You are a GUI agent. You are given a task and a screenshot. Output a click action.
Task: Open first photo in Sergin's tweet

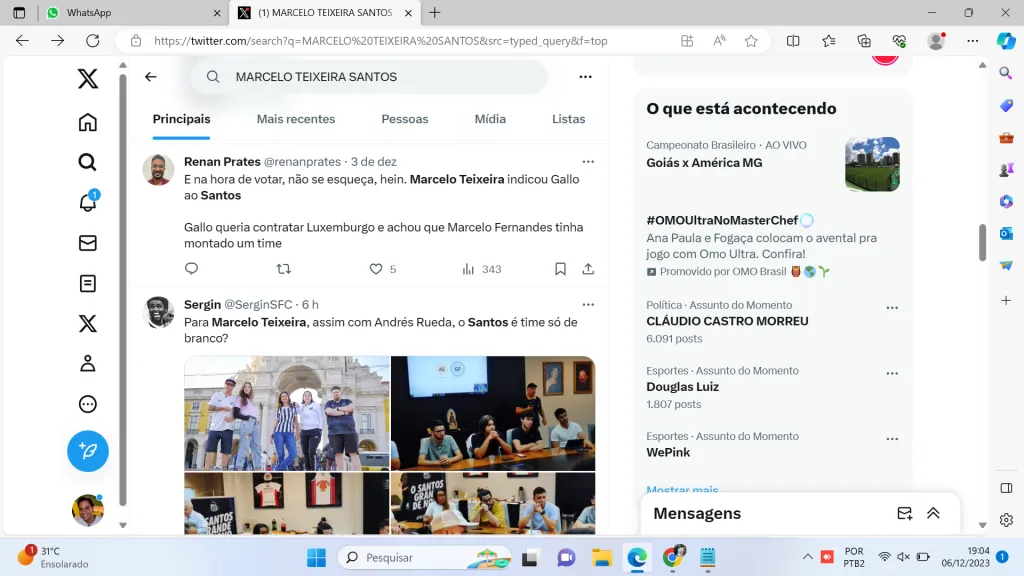click(287, 413)
